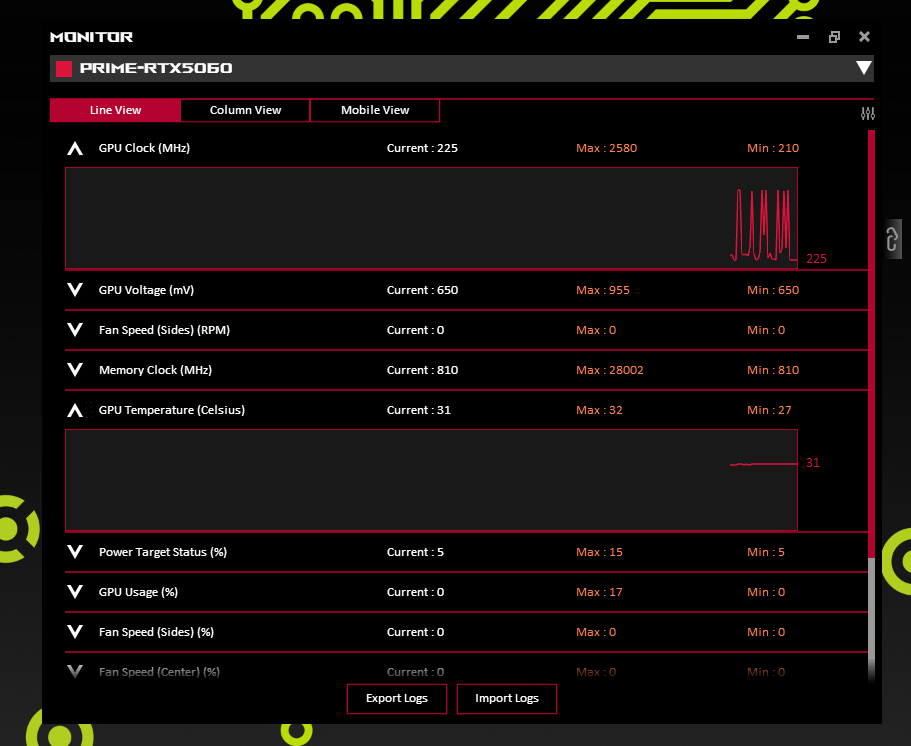Click the Fan Speed (Sides) (RPM) label
Image resolution: width=911 pixels, height=746 pixels.
point(164,330)
